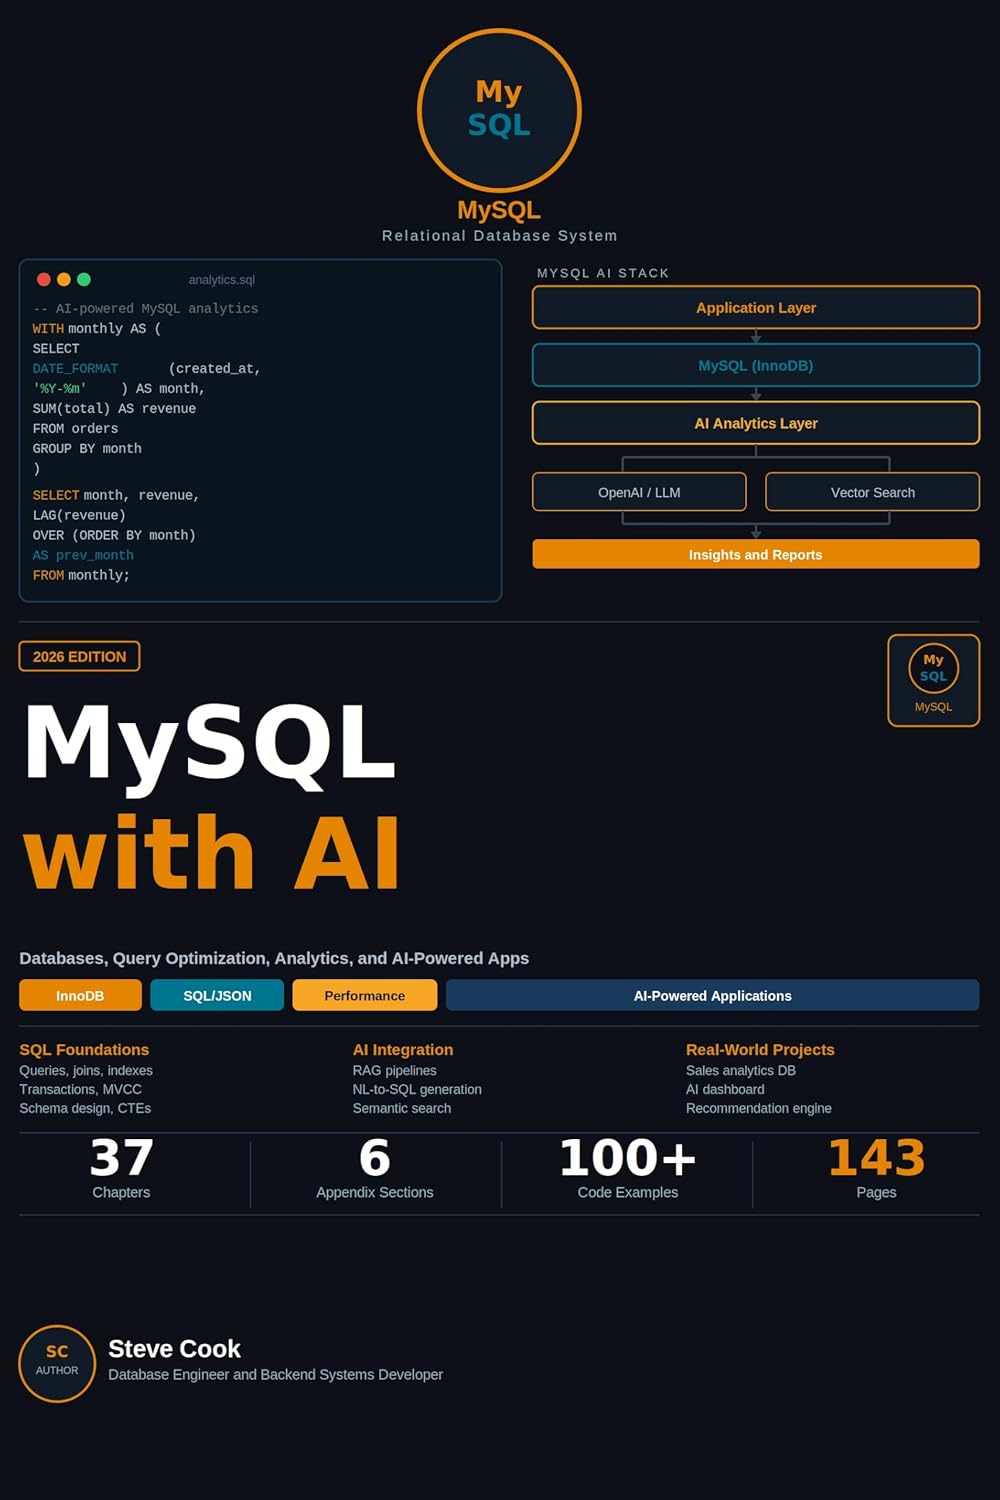Click "Recommendation engine" line
The height and width of the screenshot is (1500, 1000).
click(759, 1109)
